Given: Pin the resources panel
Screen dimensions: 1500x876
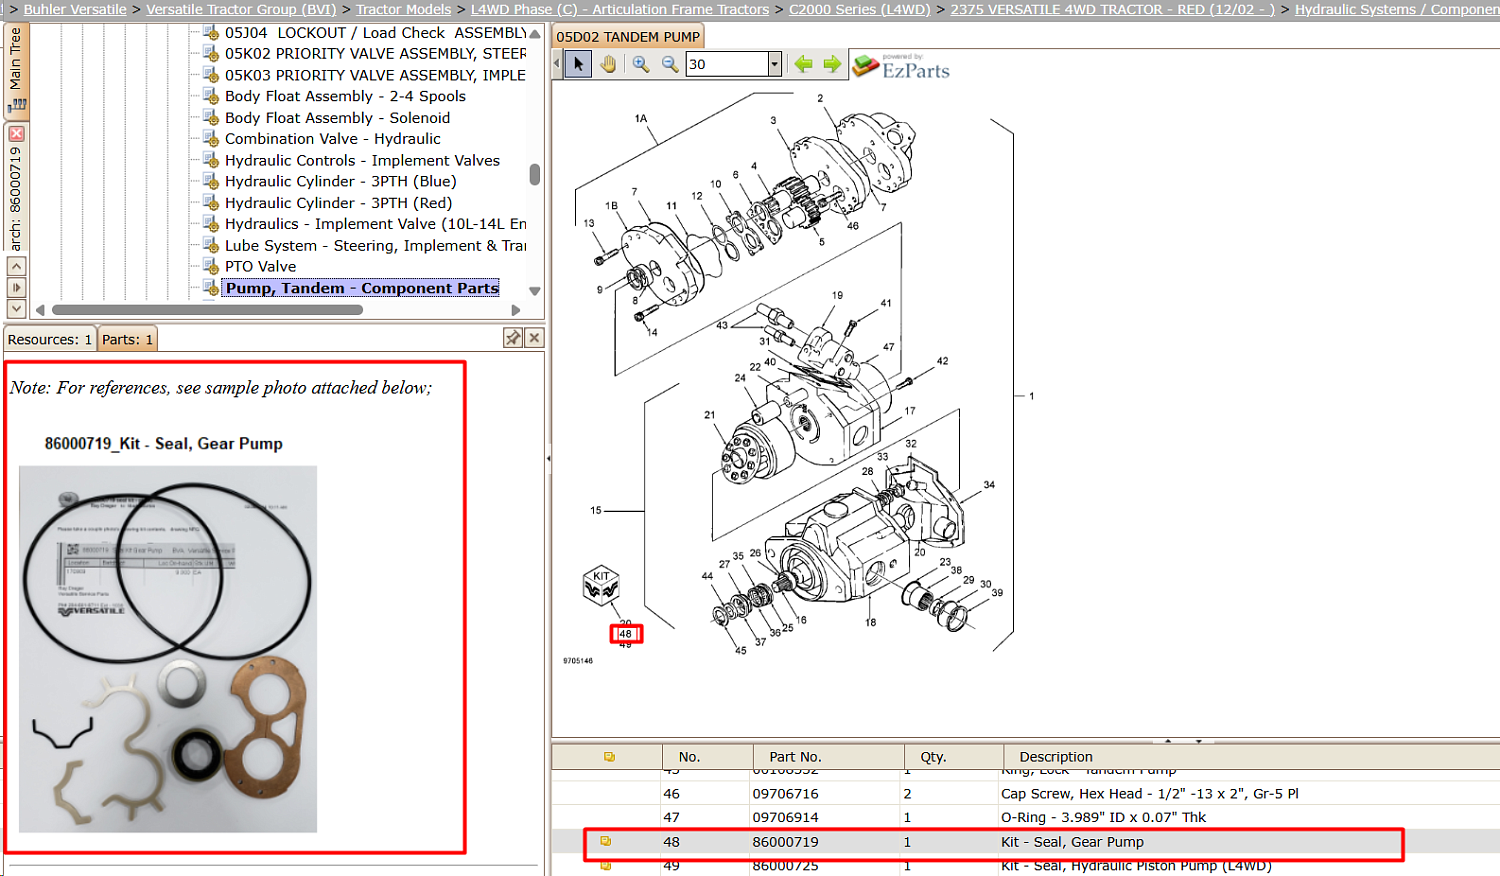Looking at the screenshot, I should (x=513, y=338).
